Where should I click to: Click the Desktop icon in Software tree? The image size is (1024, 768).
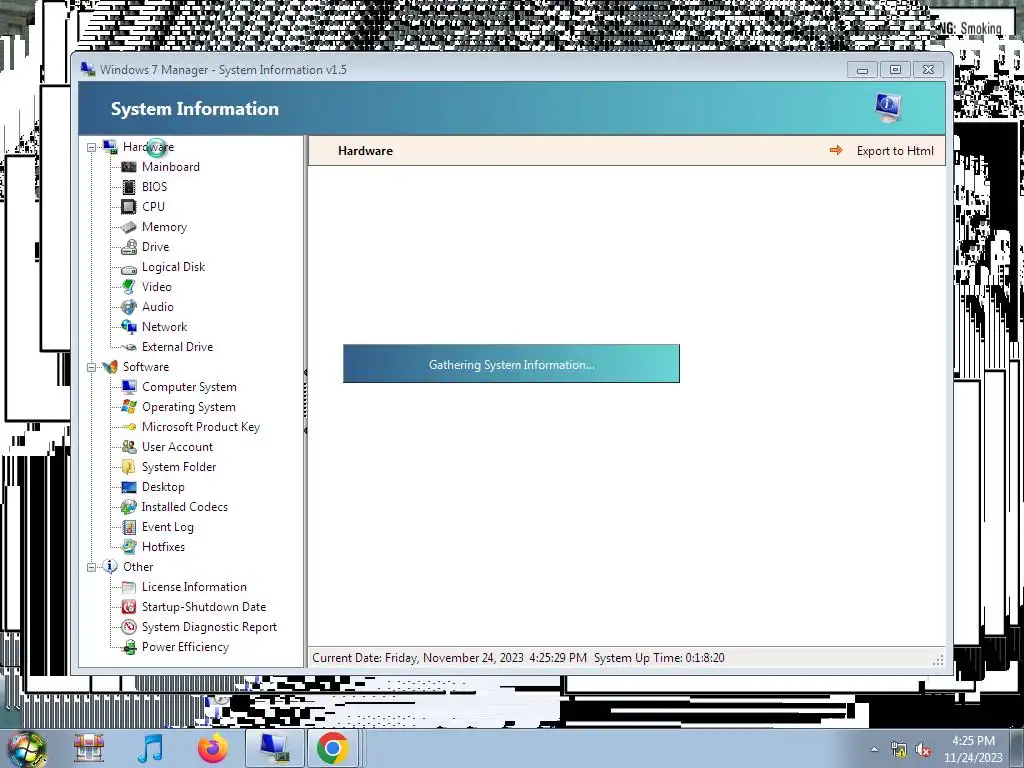click(129, 487)
